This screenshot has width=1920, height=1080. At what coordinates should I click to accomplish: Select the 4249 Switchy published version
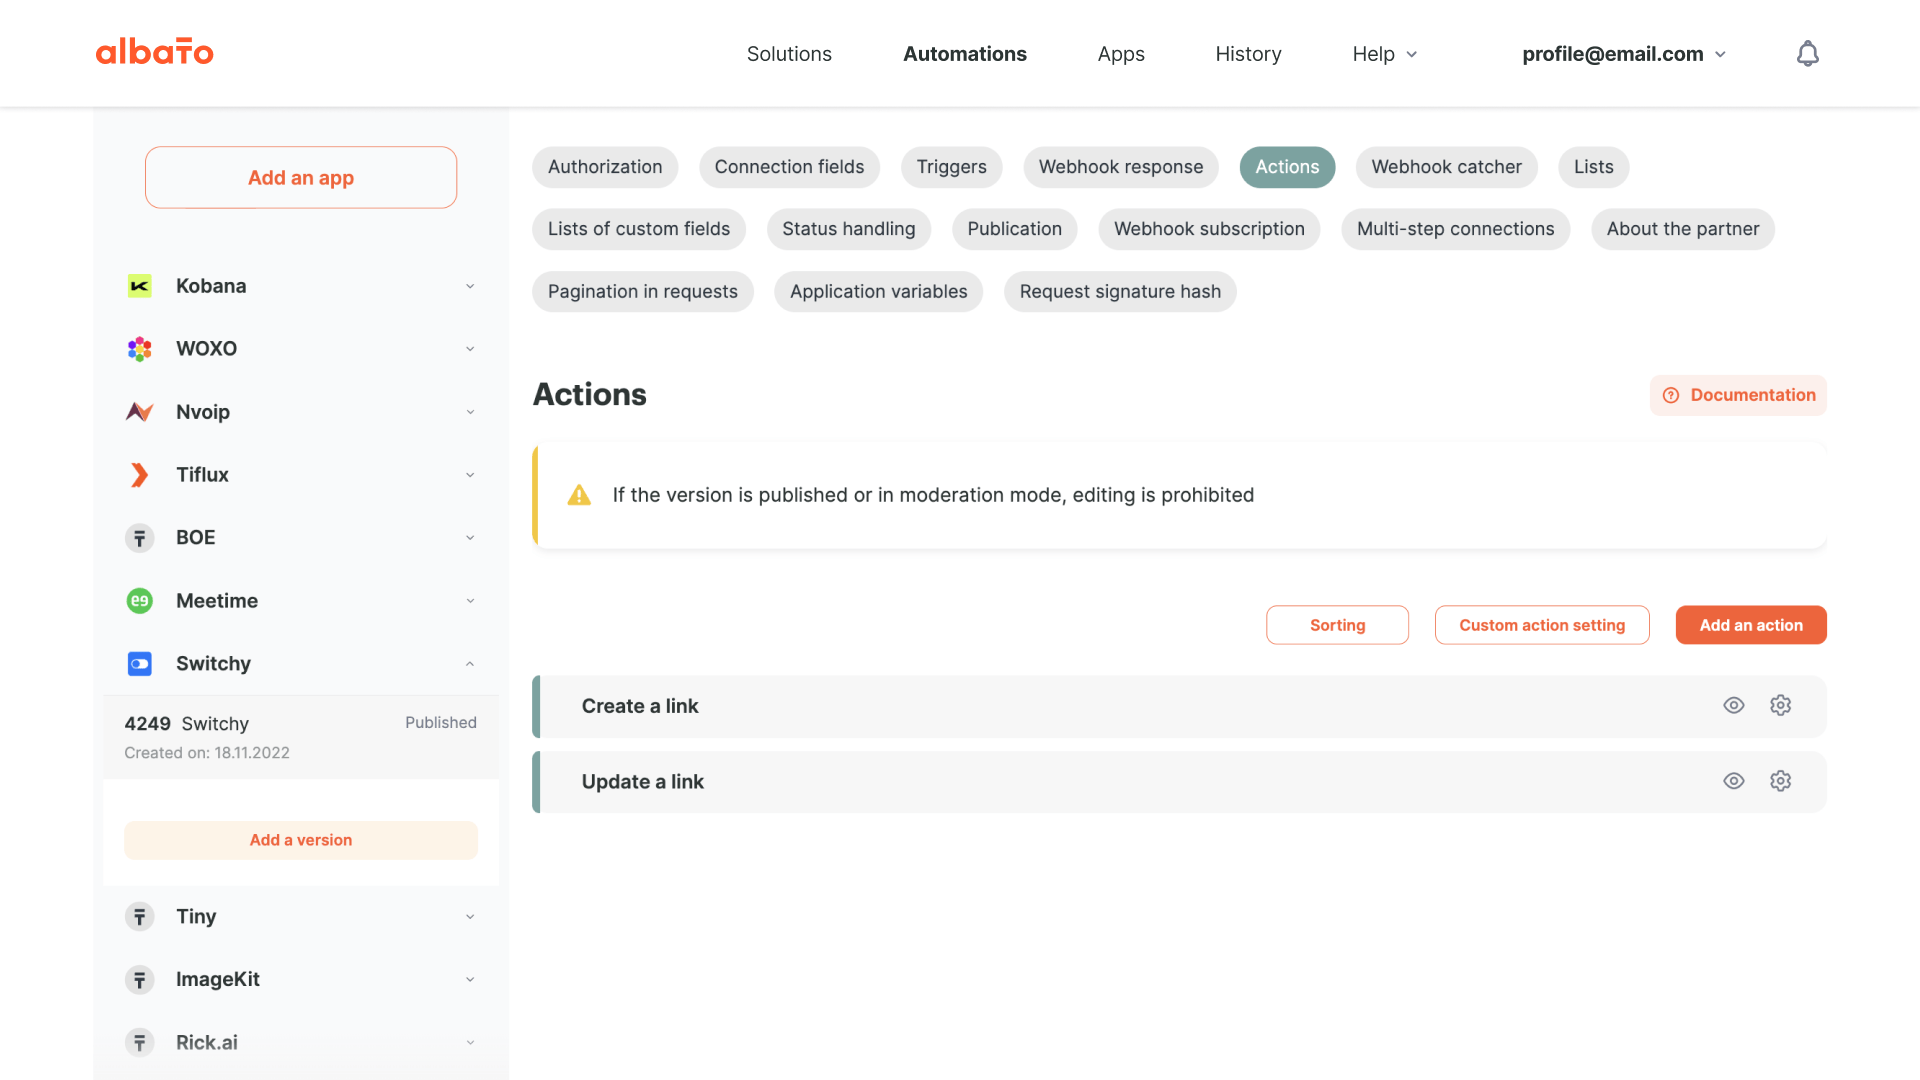click(300, 737)
